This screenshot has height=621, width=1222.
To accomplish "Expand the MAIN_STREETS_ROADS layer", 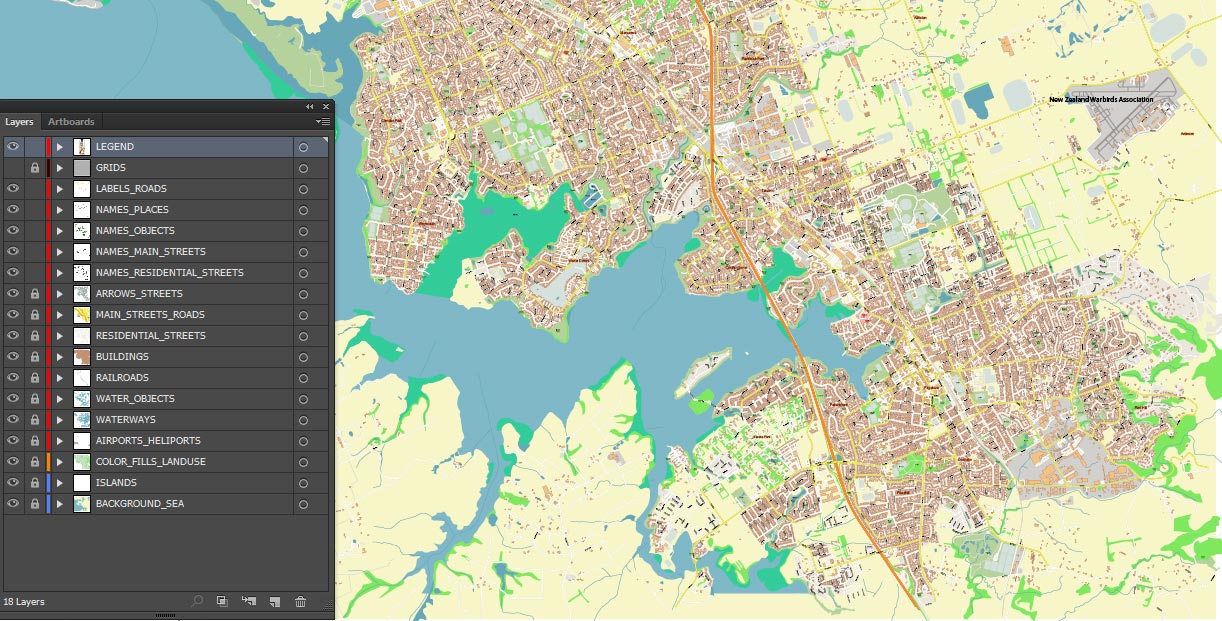I will point(60,315).
